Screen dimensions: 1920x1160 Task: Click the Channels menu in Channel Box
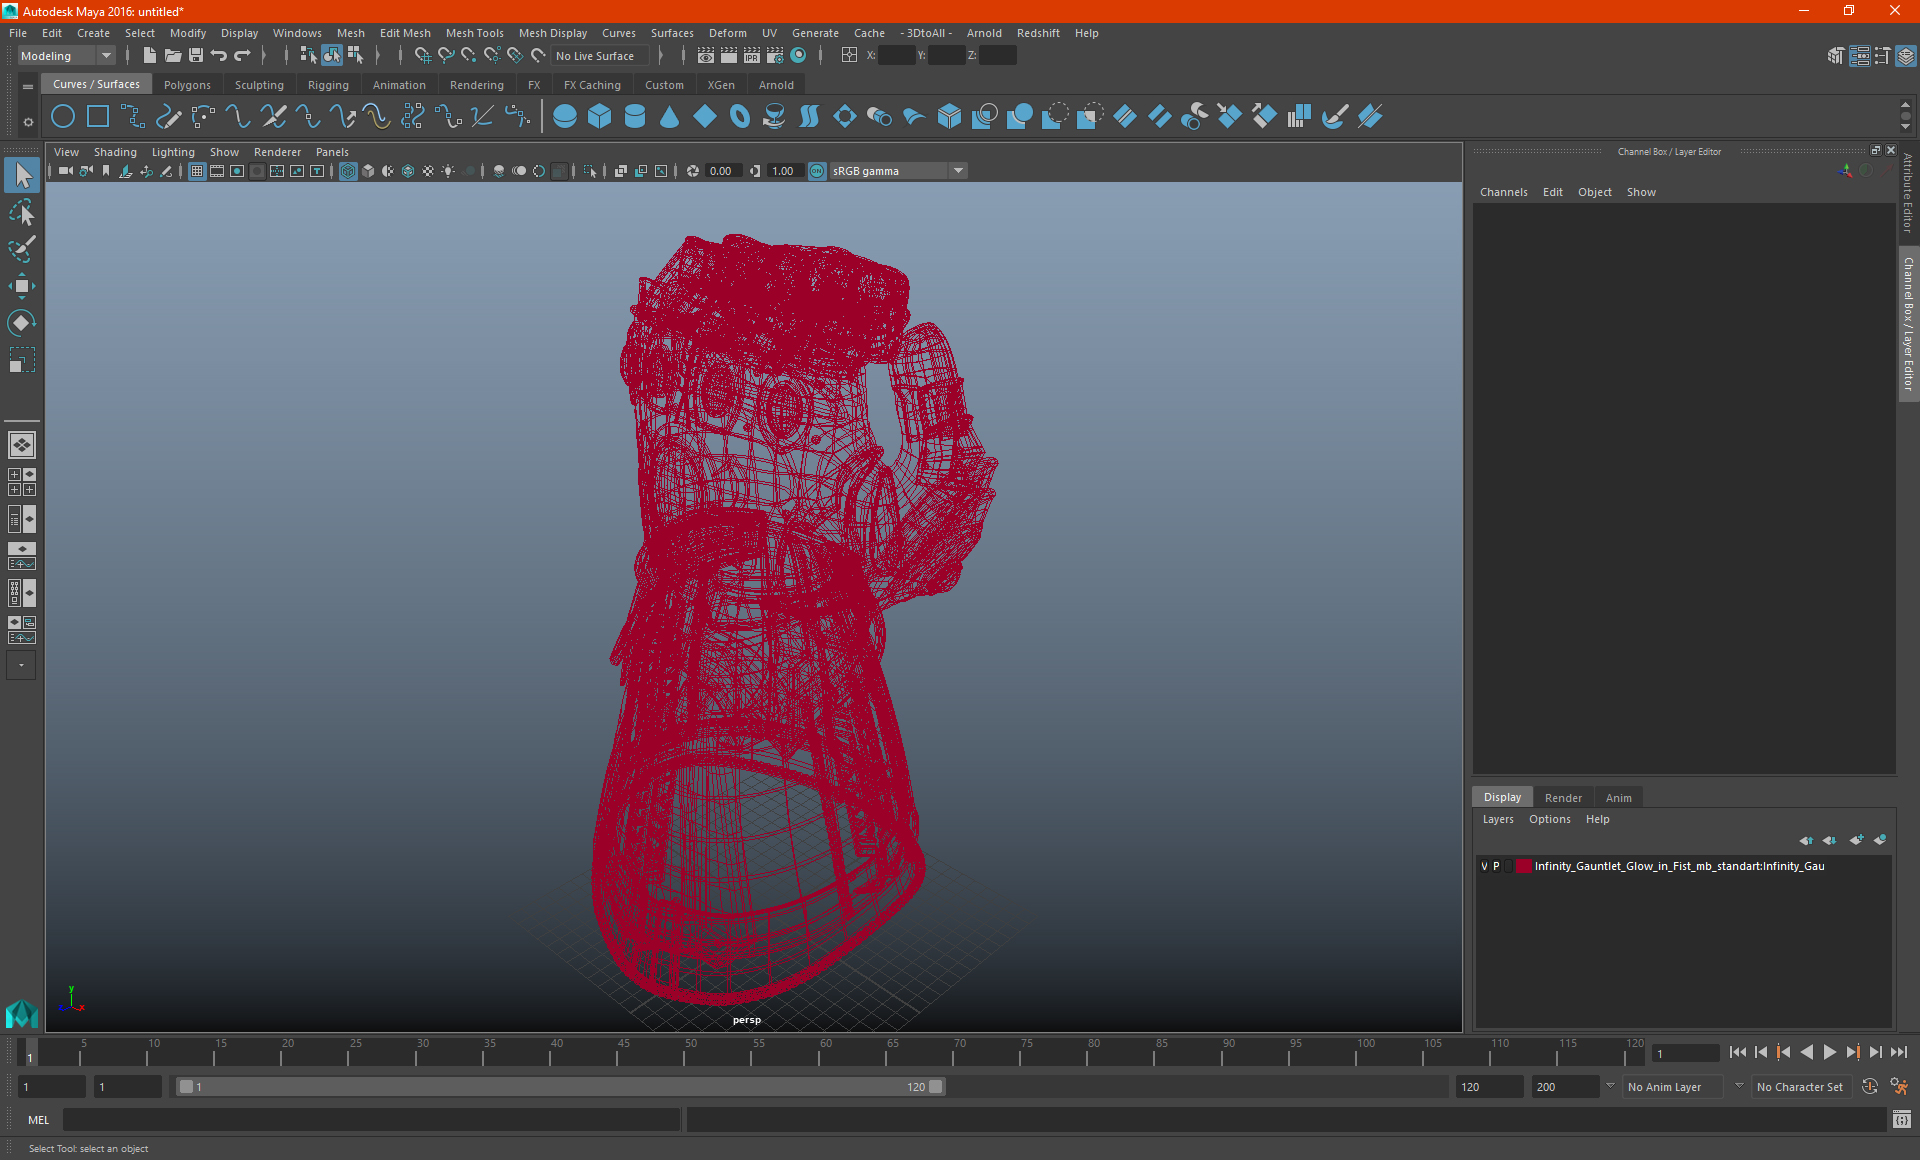1503,192
